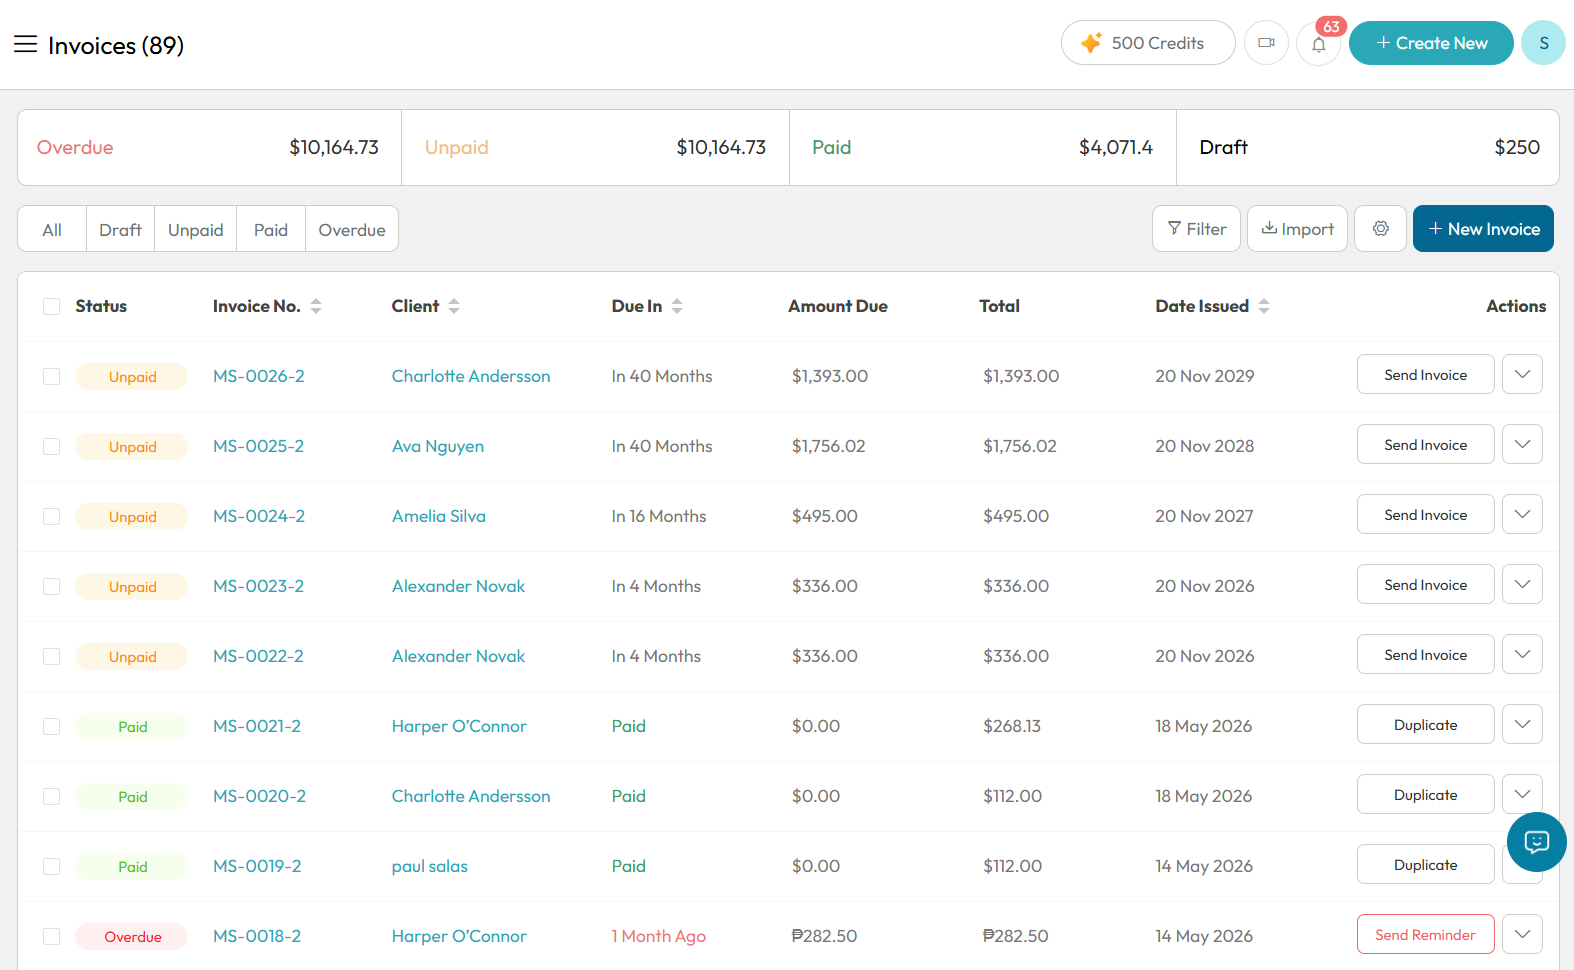Sort by Date Issued column arrows

point(1264,306)
